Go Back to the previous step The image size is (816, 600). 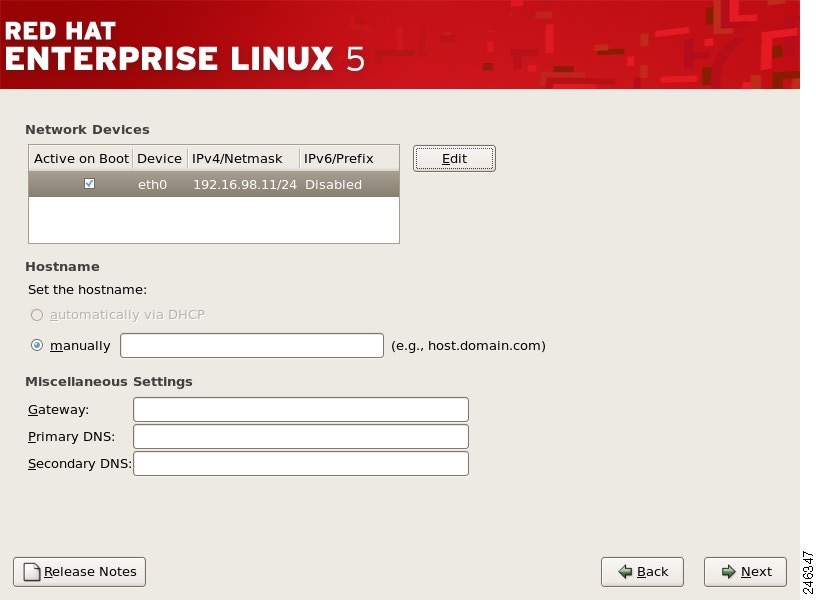pos(642,572)
